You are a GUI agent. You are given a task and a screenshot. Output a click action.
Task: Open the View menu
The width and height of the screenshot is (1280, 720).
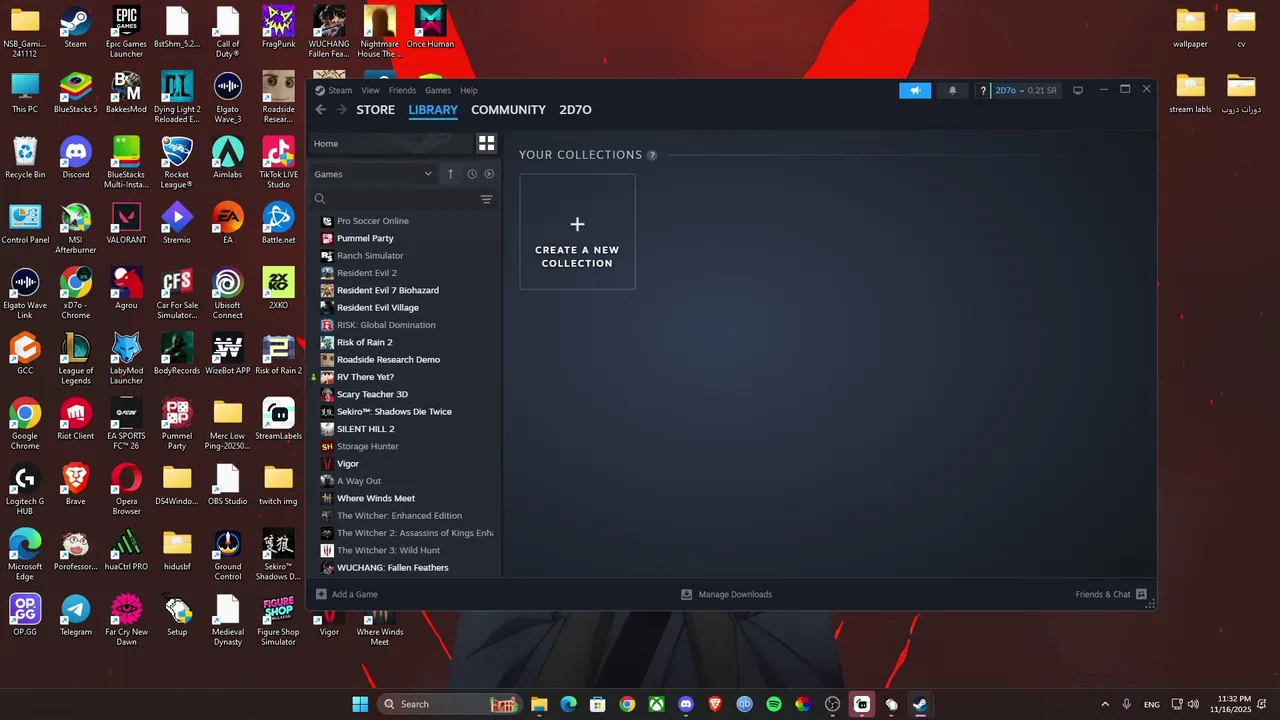pyautogui.click(x=370, y=90)
